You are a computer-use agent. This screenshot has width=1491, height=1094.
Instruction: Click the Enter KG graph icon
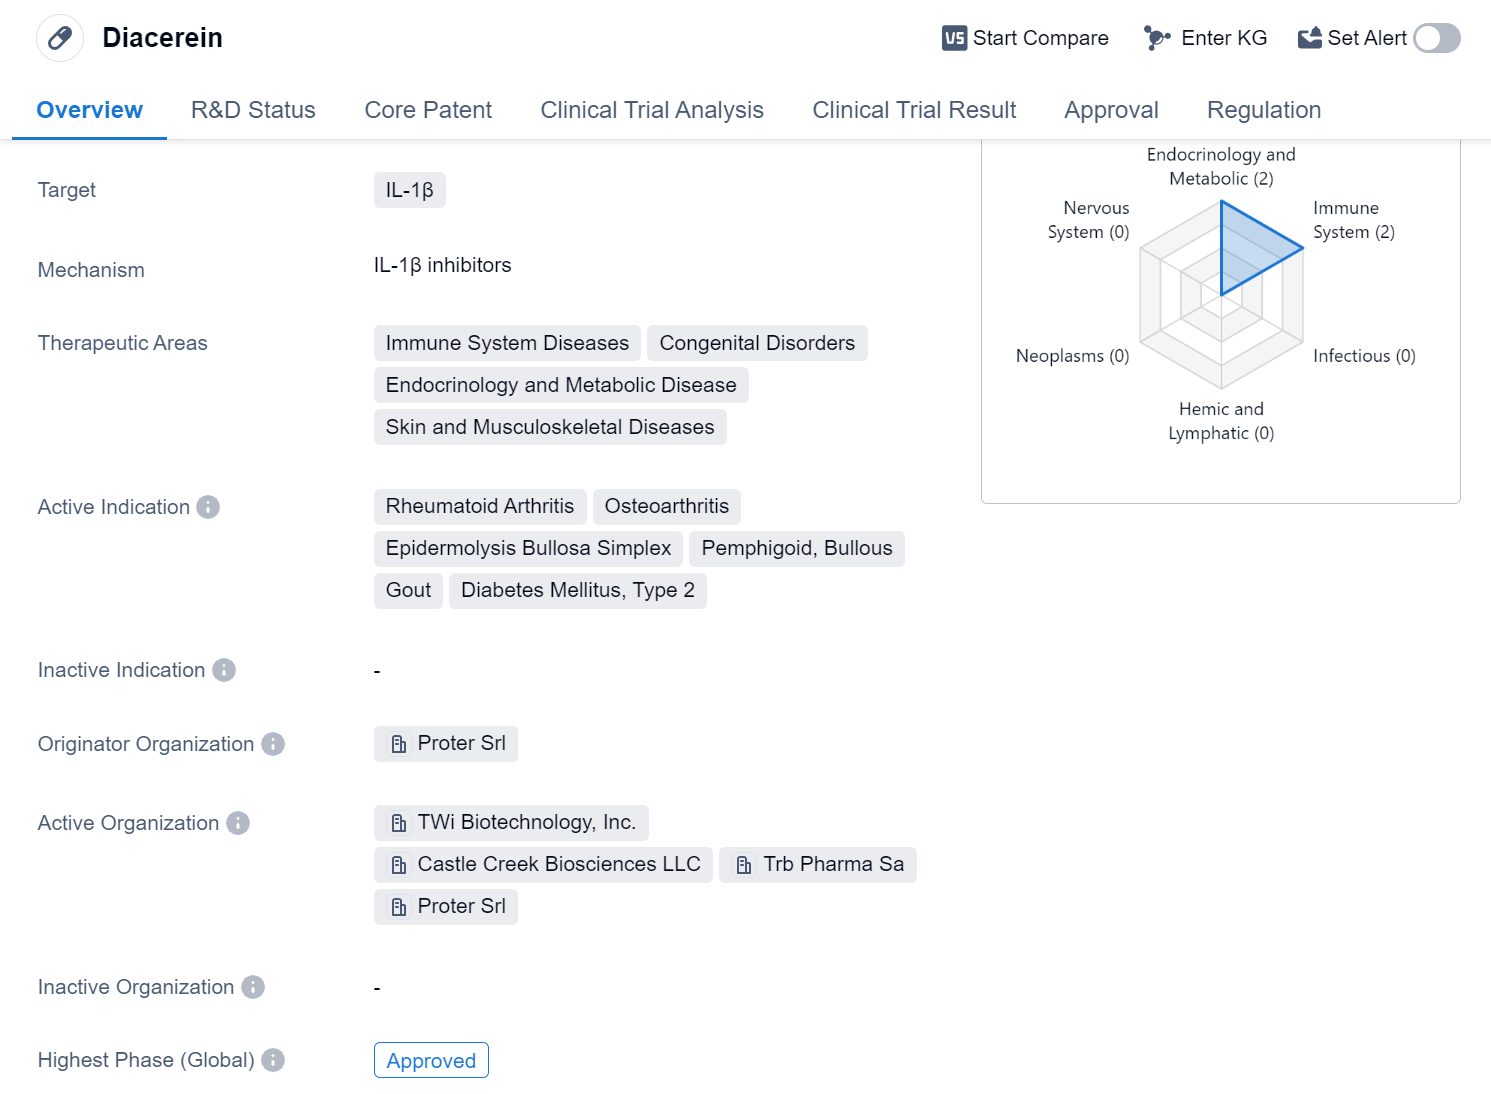click(1157, 38)
